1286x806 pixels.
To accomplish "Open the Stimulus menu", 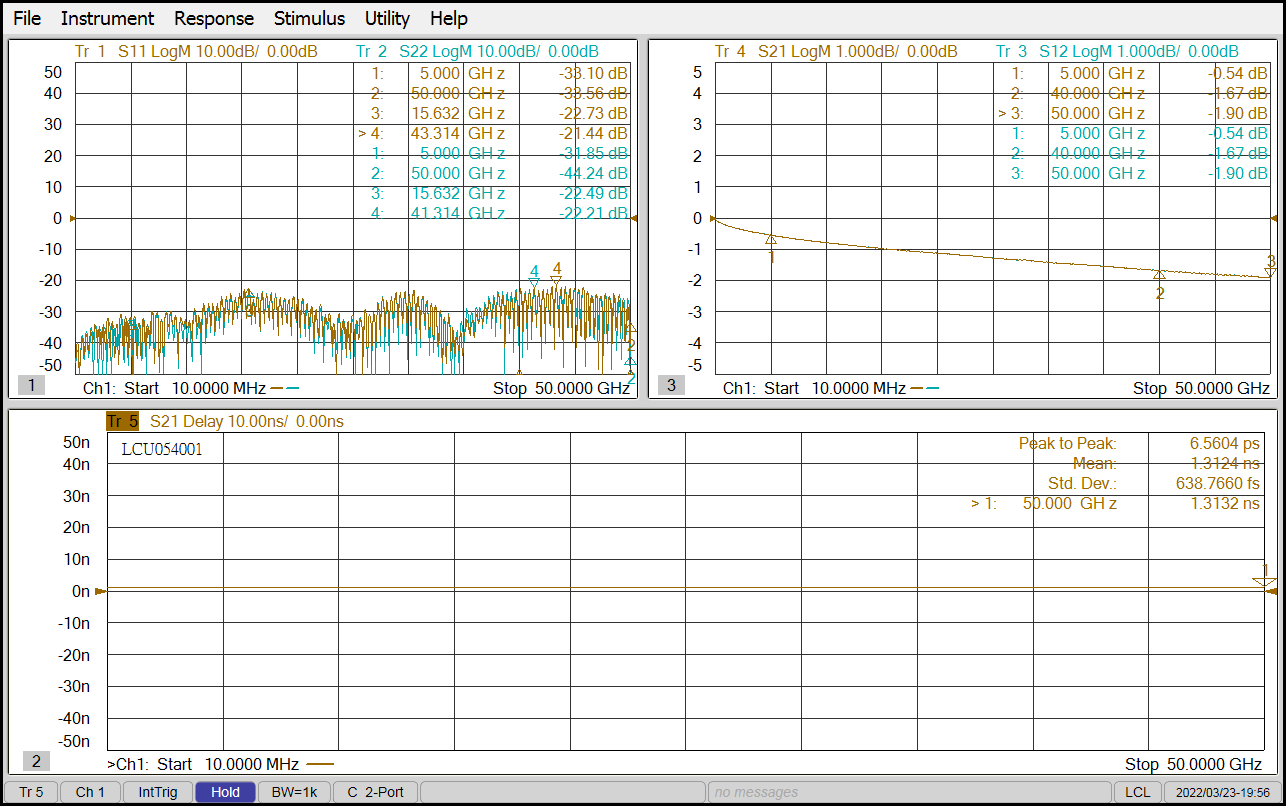I will click(x=309, y=18).
